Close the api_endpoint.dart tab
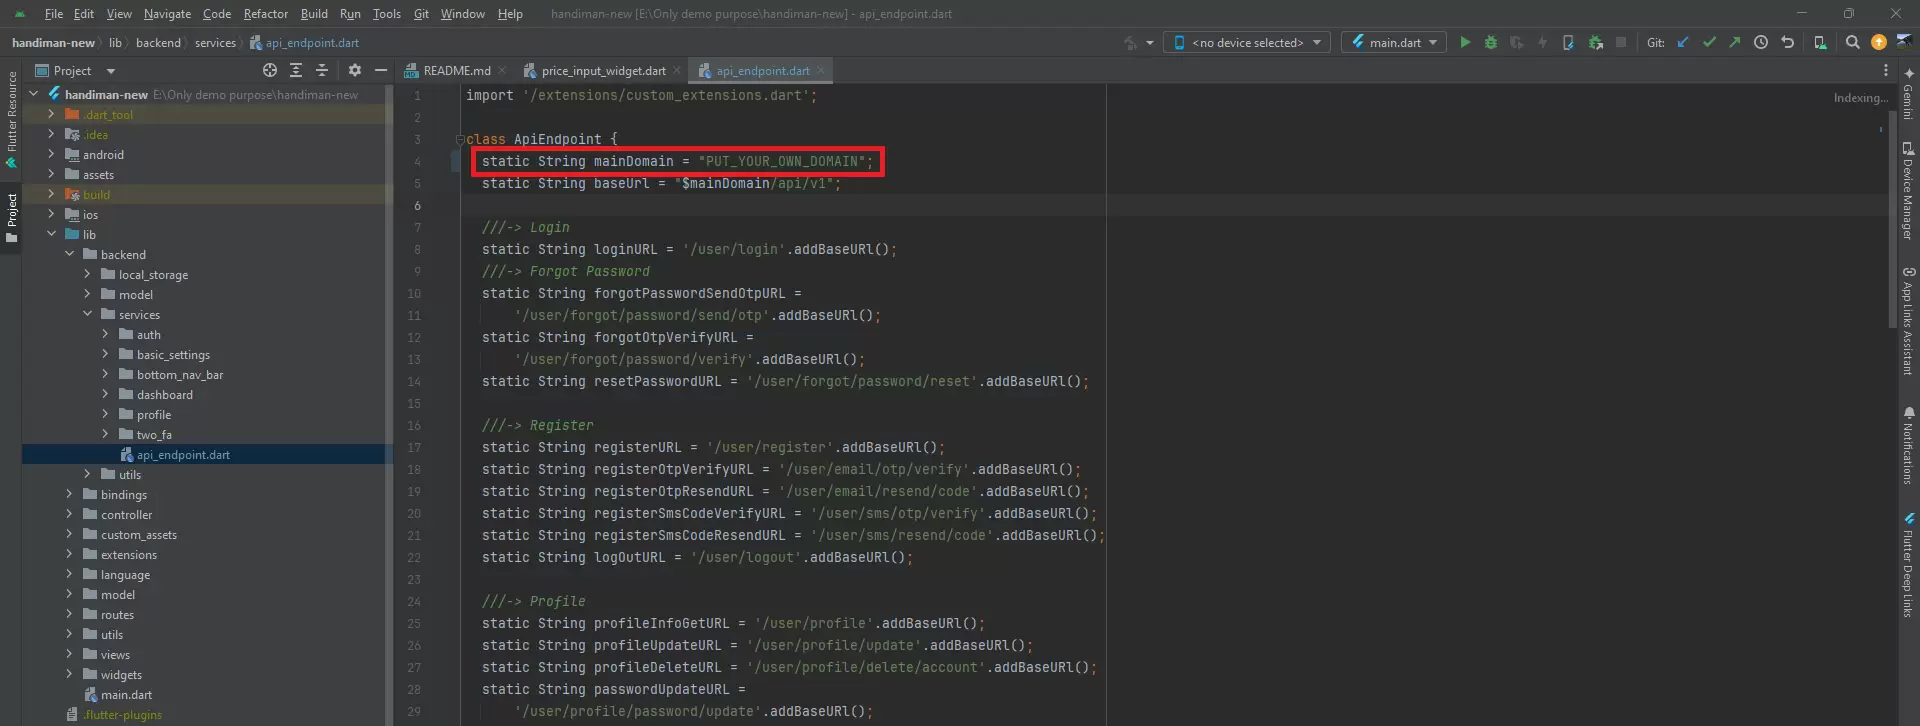 click(821, 70)
